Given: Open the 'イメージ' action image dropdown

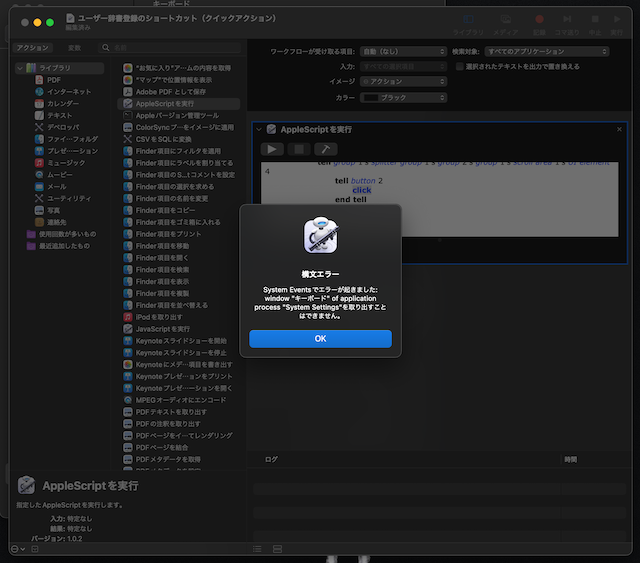Looking at the screenshot, I should click(402, 82).
